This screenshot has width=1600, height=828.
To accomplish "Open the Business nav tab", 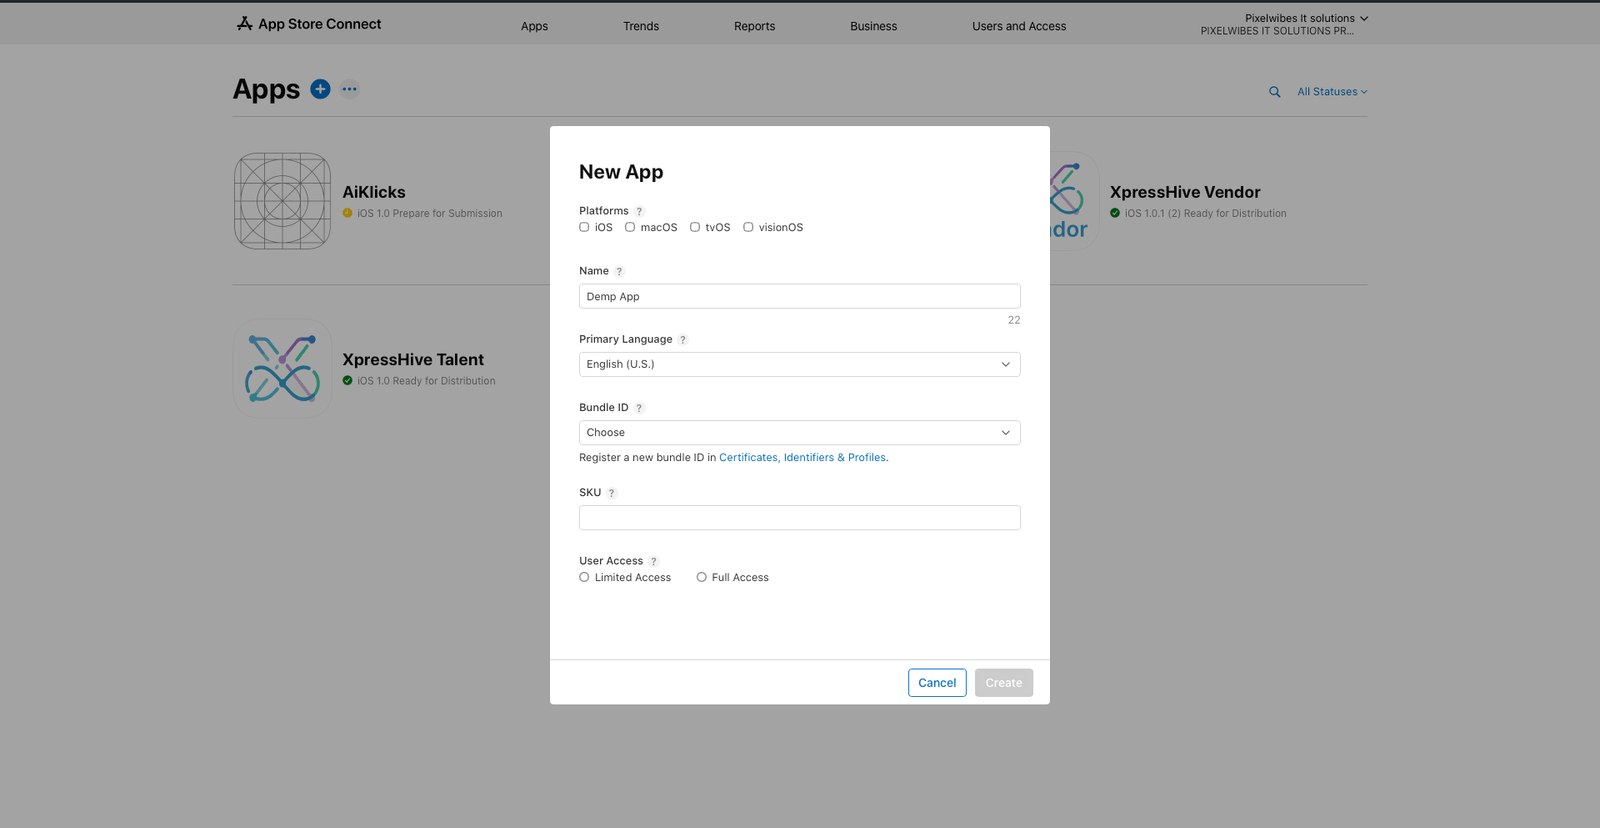I will pyautogui.click(x=873, y=26).
